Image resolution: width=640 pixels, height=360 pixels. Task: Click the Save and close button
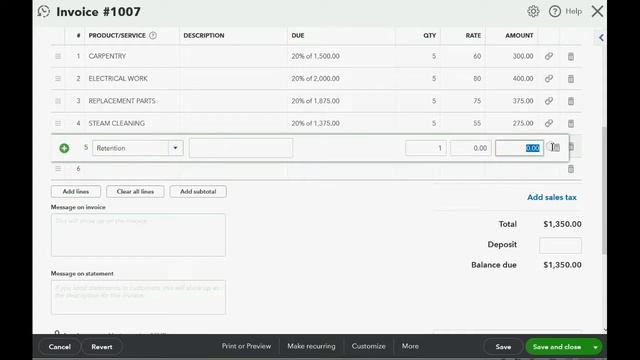(x=557, y=347)
